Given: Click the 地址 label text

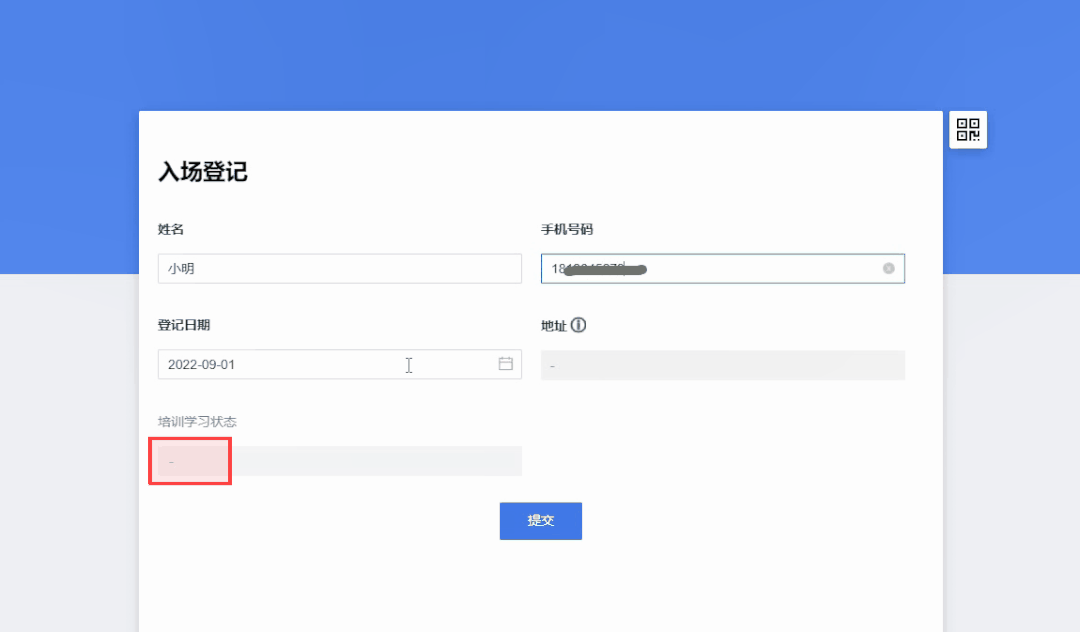Looking at the screenshot, I should coord(554,326).
